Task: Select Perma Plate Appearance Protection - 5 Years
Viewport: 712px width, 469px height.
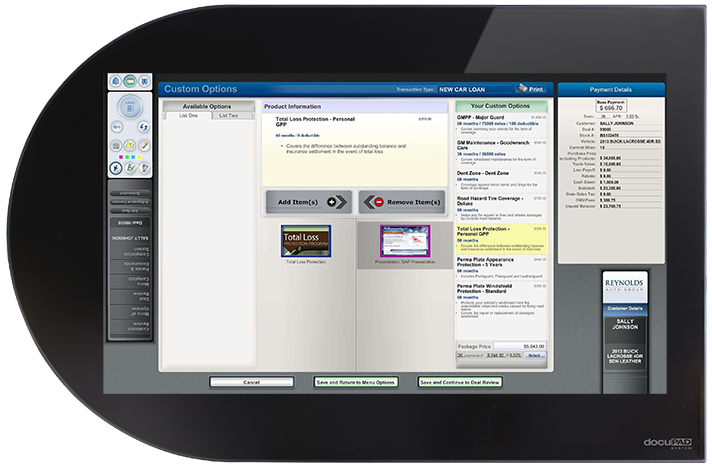Action: (x=501, y=268)
